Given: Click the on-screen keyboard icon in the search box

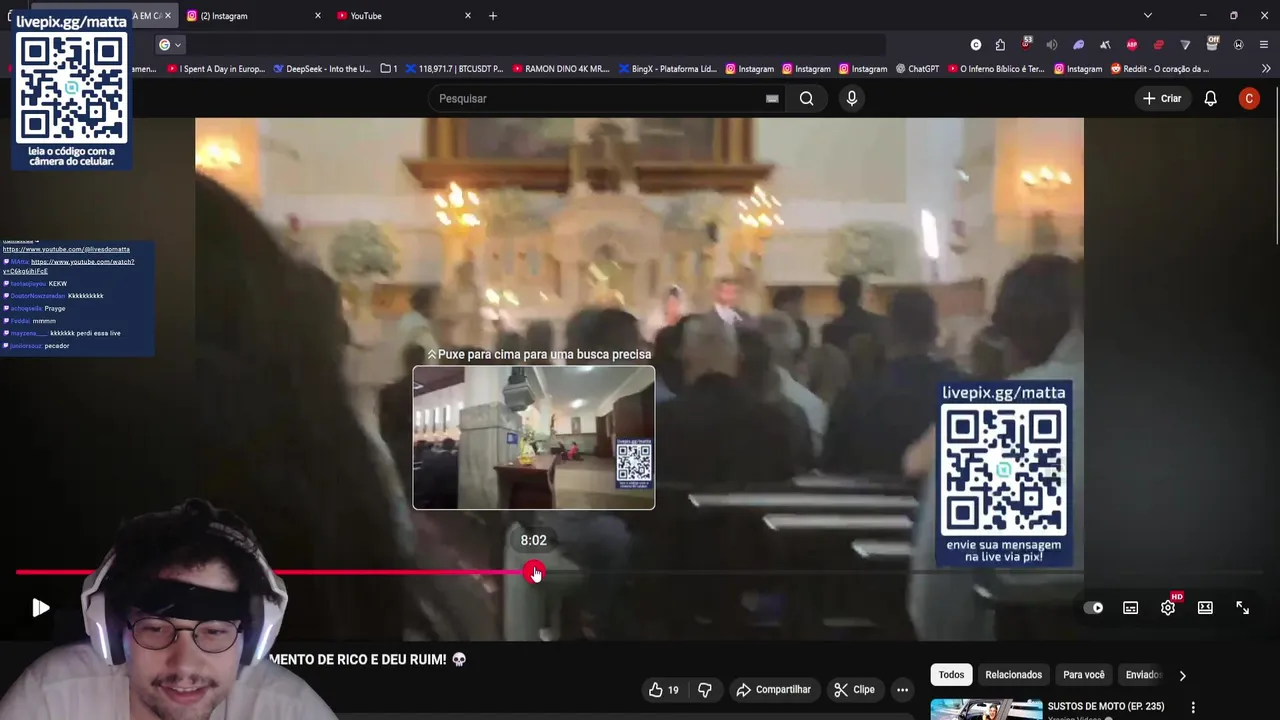Looking at the screenshot, I should [772, 98].
